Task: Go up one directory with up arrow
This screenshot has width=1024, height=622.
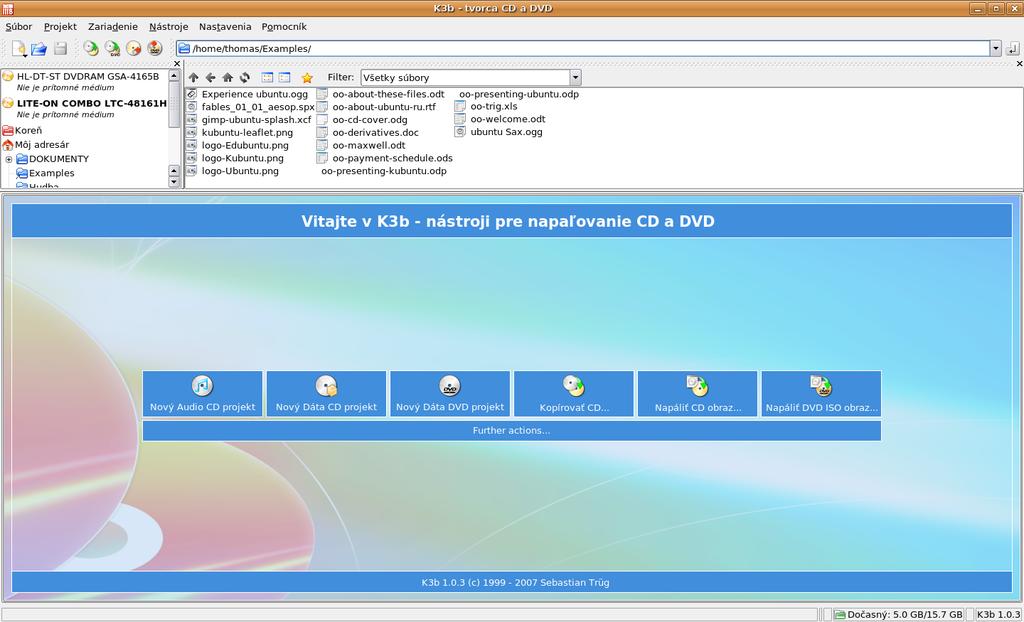Action: [x=193, y=78]
